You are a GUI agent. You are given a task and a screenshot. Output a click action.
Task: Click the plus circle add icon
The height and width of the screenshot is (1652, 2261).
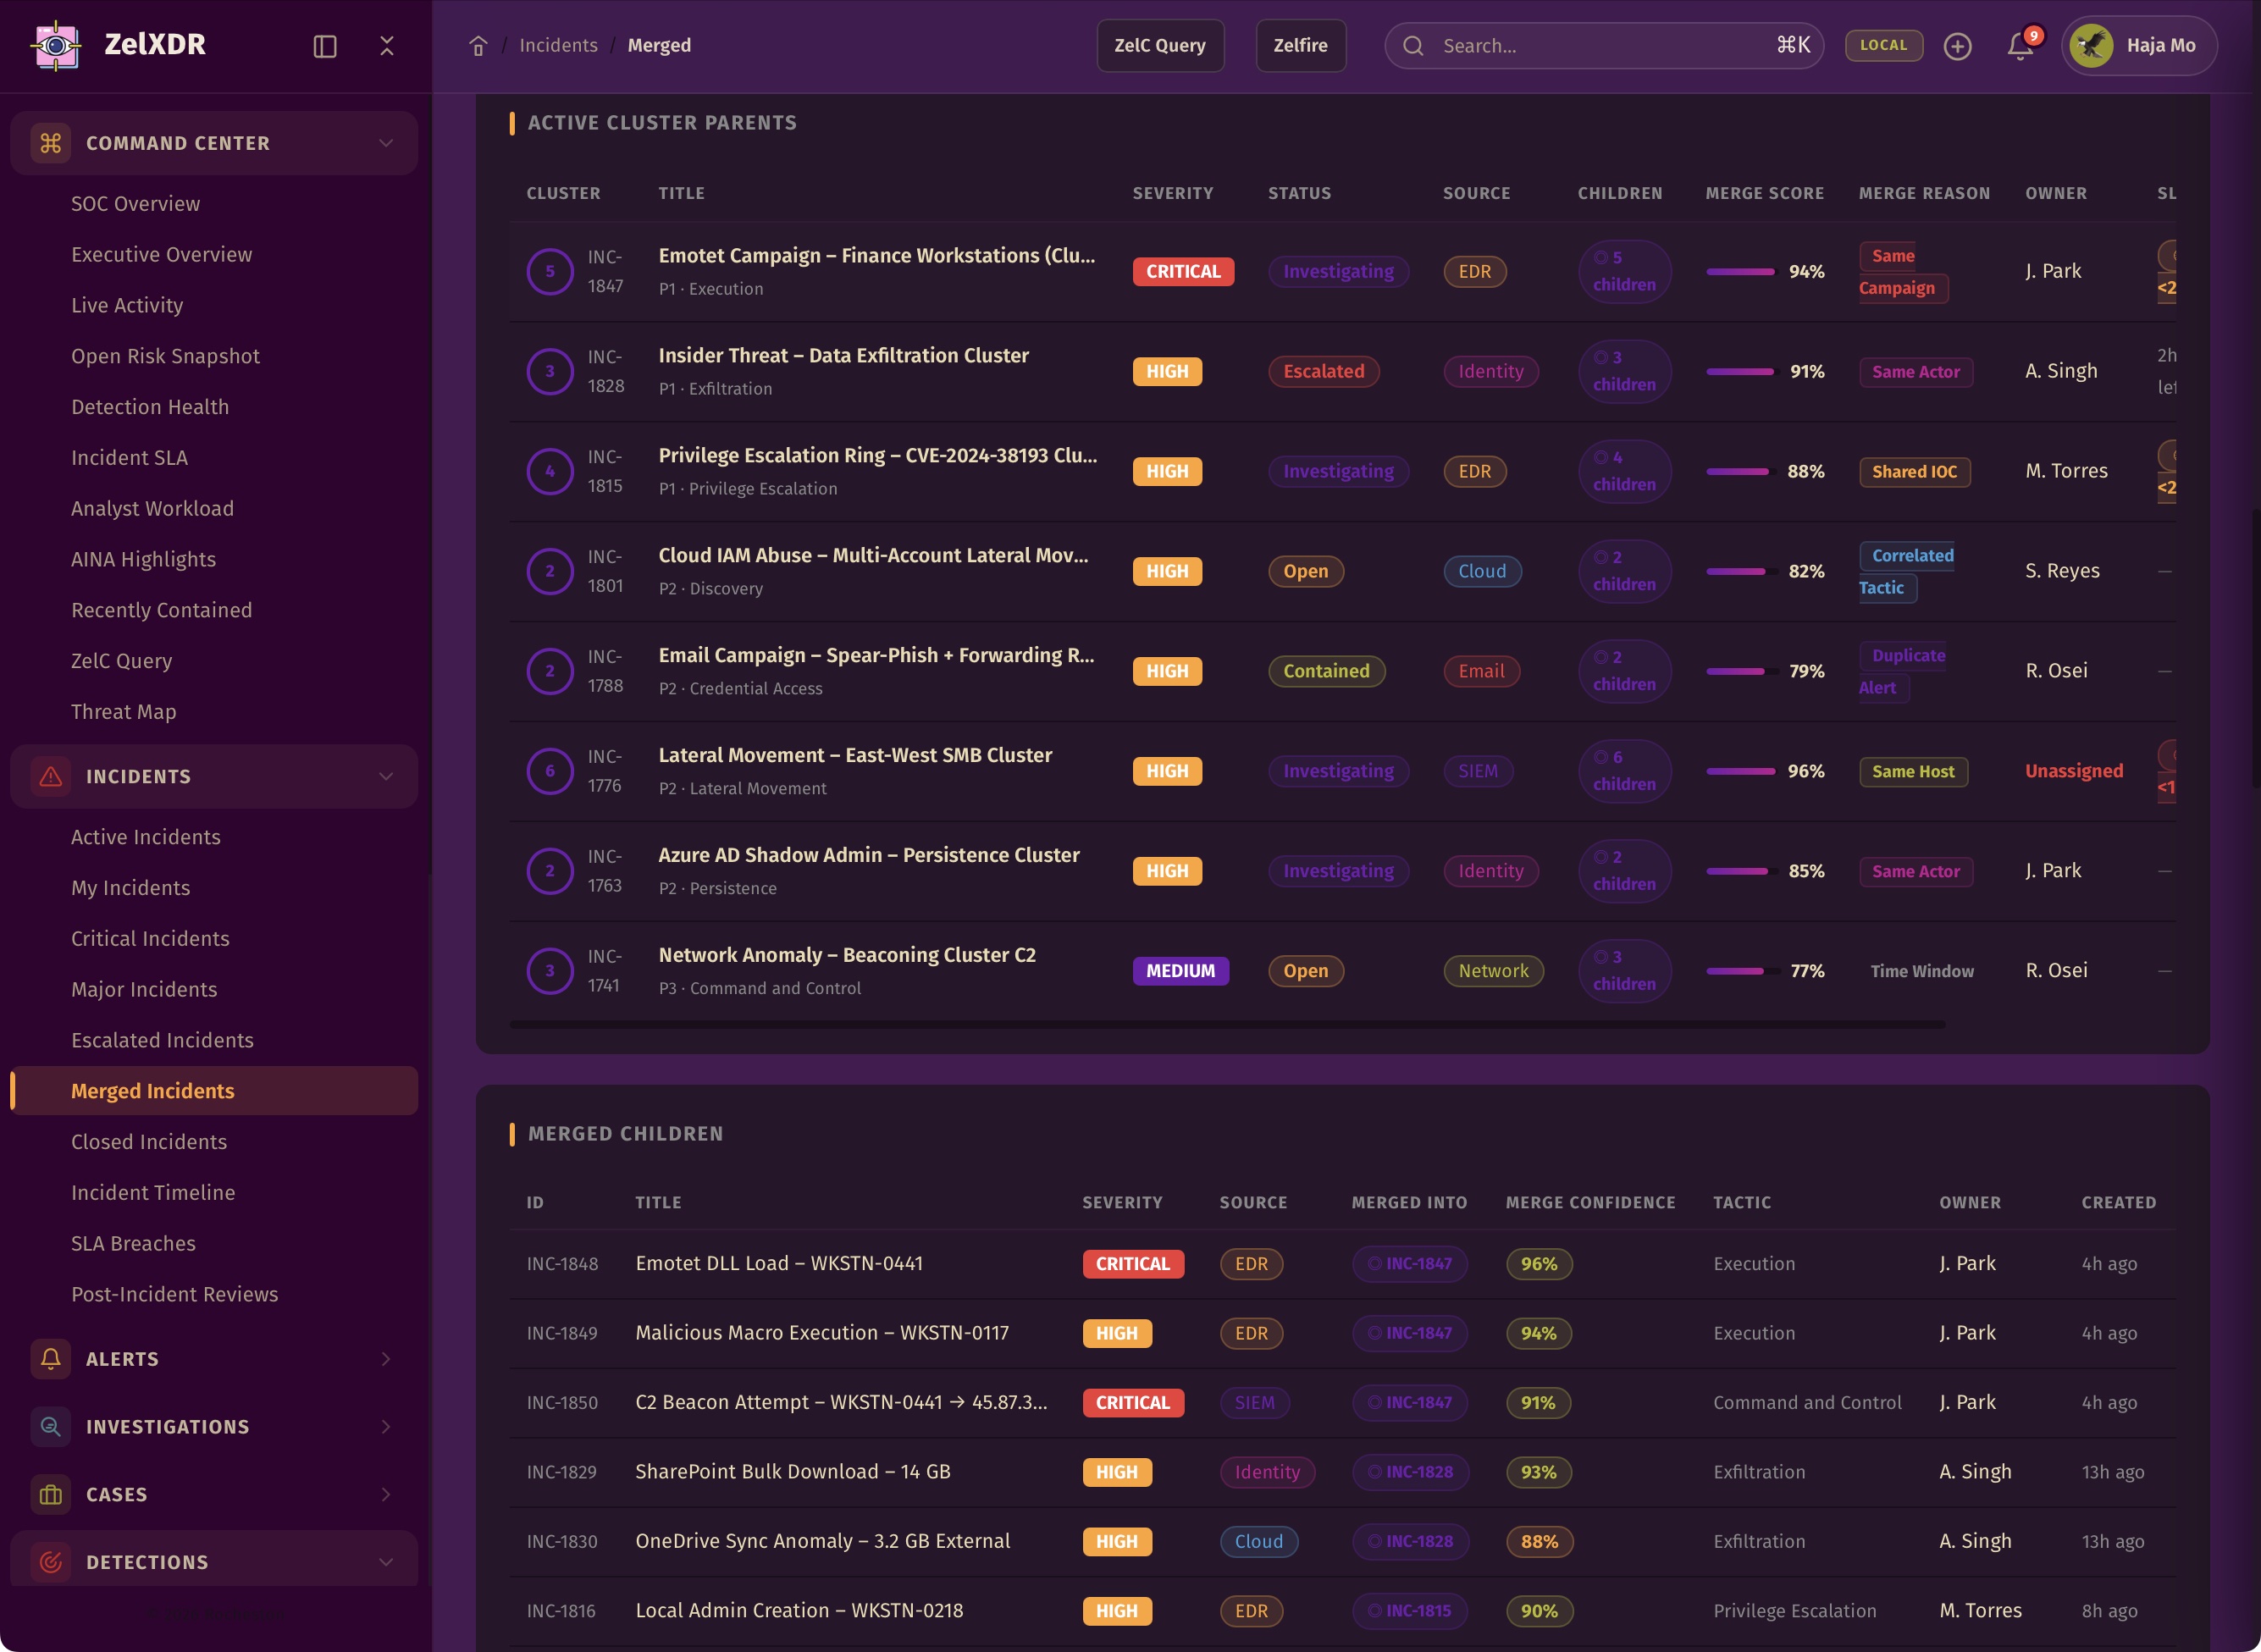pyautogui.click(x=1957, y=46)
